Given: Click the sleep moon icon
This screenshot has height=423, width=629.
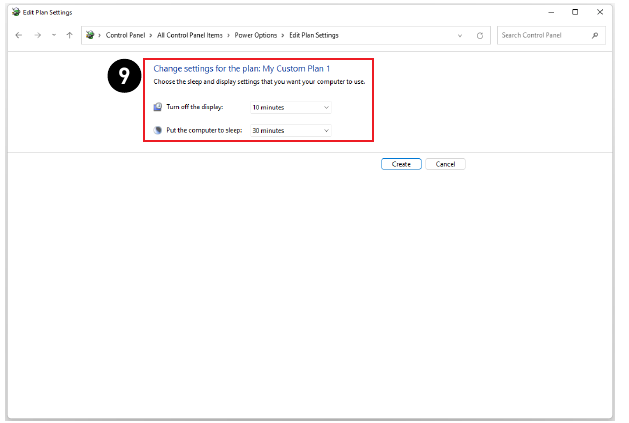Looking at the screenshot, I should point(158,130).
